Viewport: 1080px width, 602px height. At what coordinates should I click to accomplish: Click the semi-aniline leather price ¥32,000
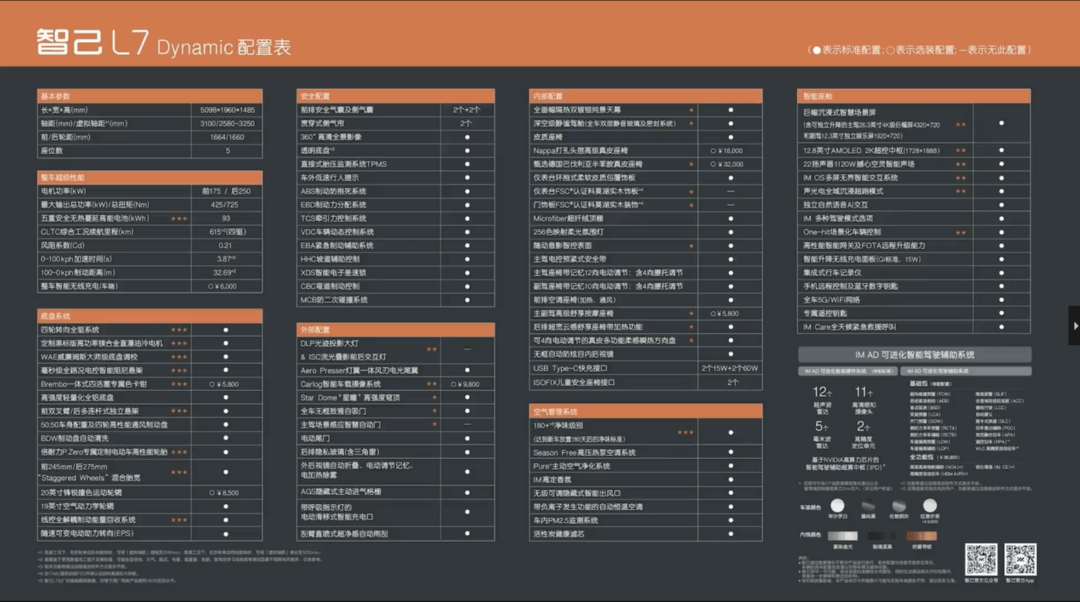727,164
